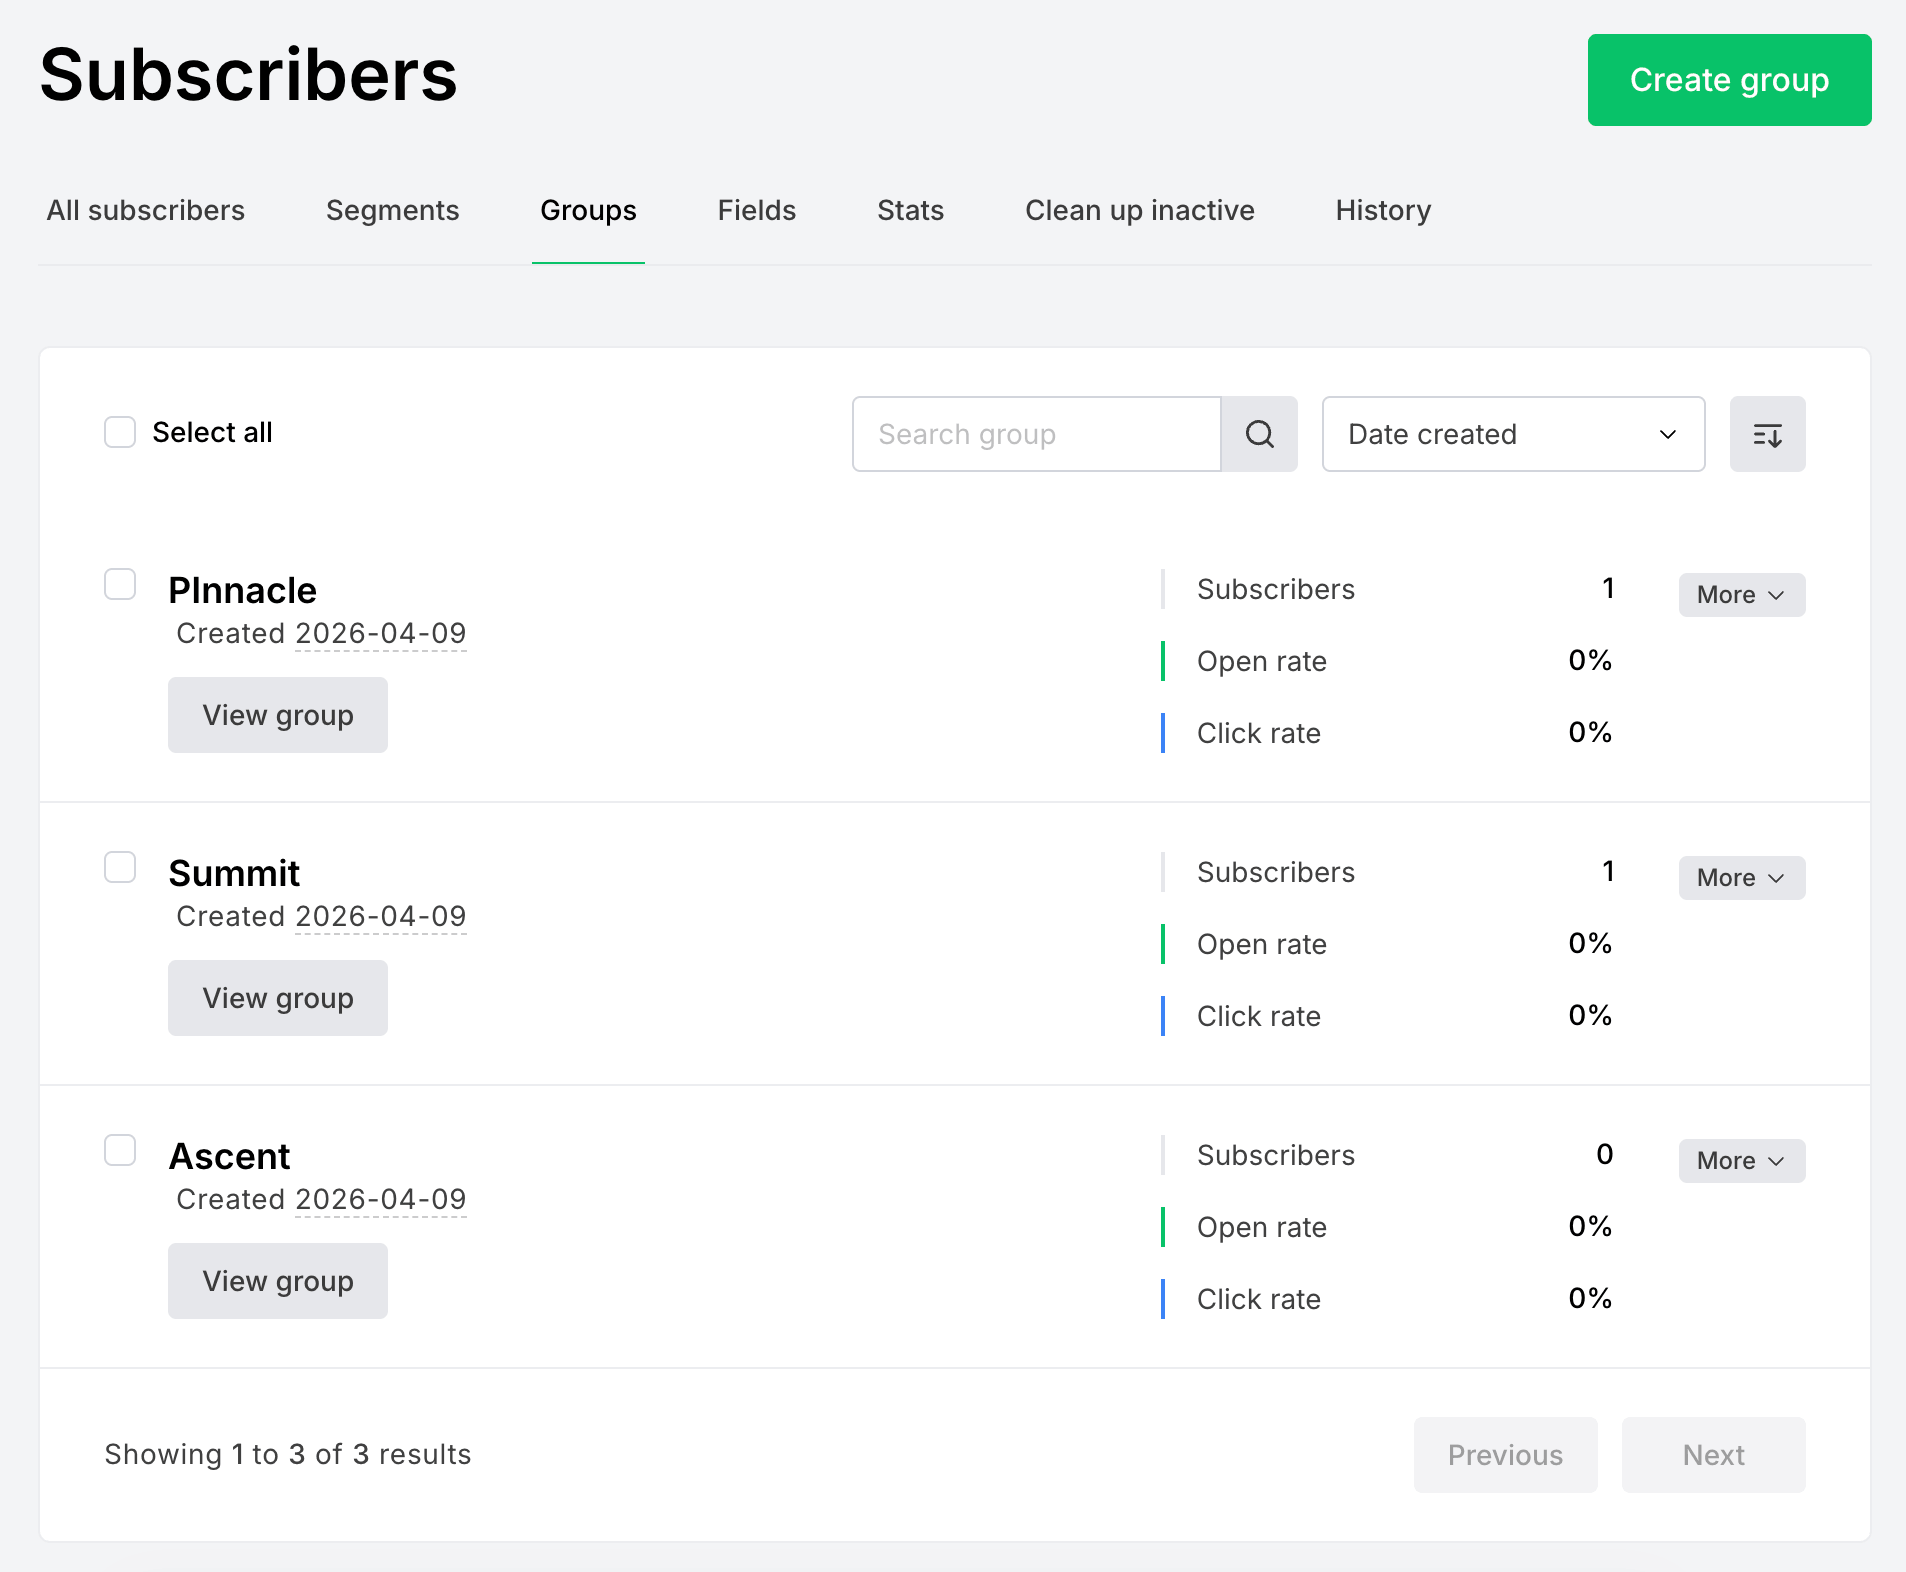Click the Showing 1 to 3 results text
This screenshot has width=1906, height=1572.
click(288, 1454)
